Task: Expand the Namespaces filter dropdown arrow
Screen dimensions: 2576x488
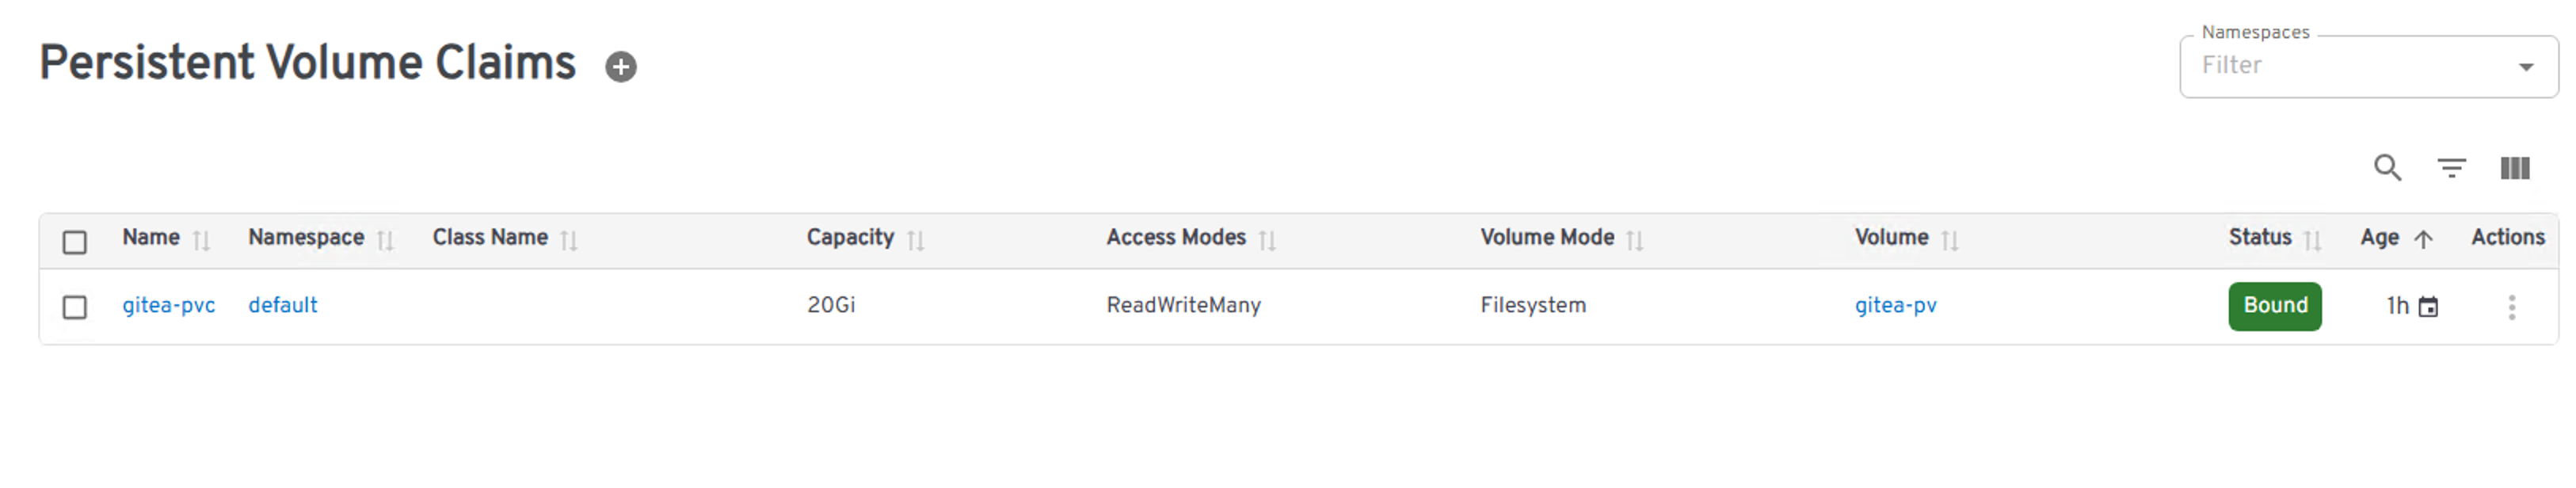Action: [2526, 67]
